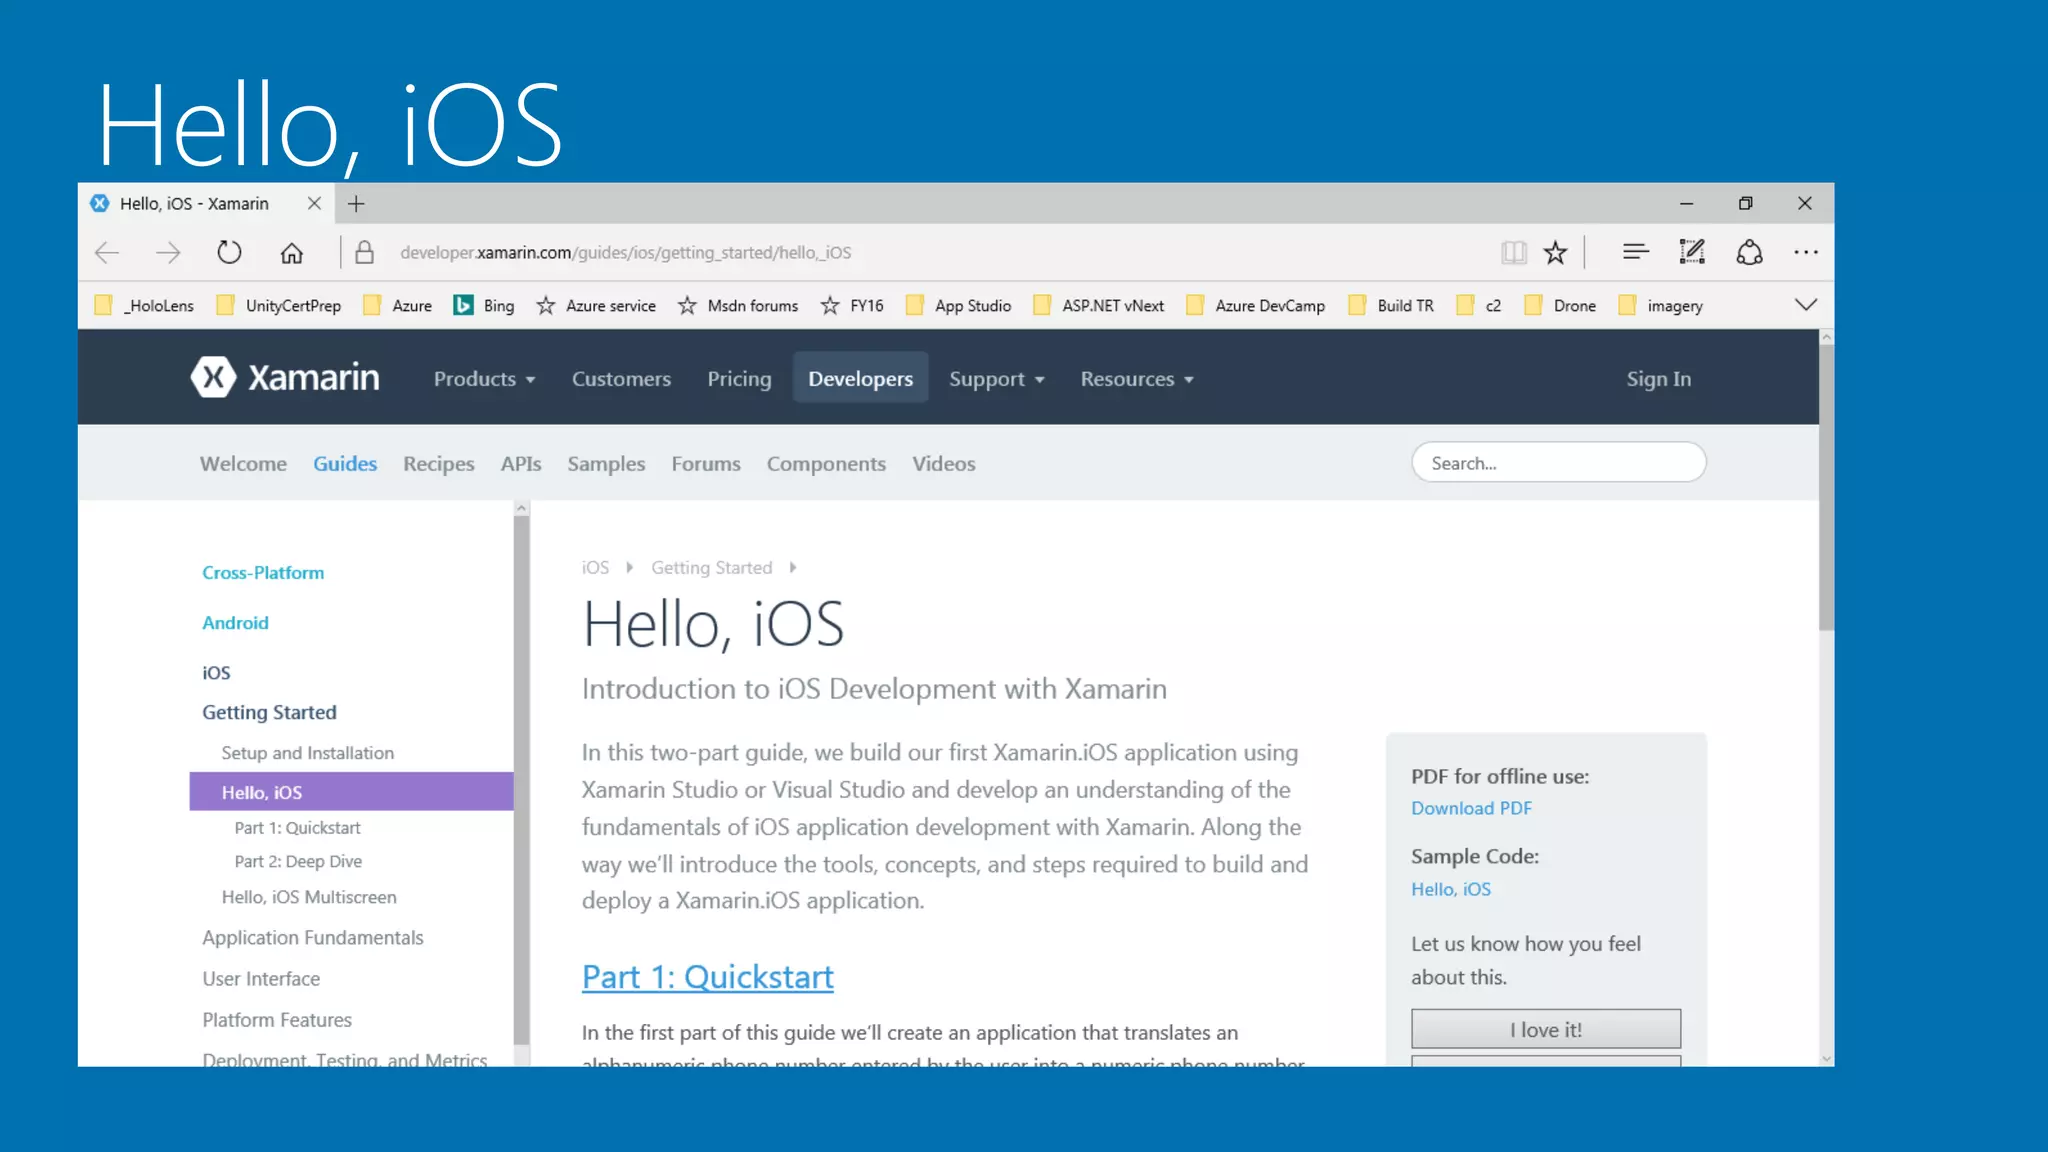Expand the favorites bar overflow chevron
Image resolution: width=2048 pixels, height=1152 pixels.
[1806, 305]
